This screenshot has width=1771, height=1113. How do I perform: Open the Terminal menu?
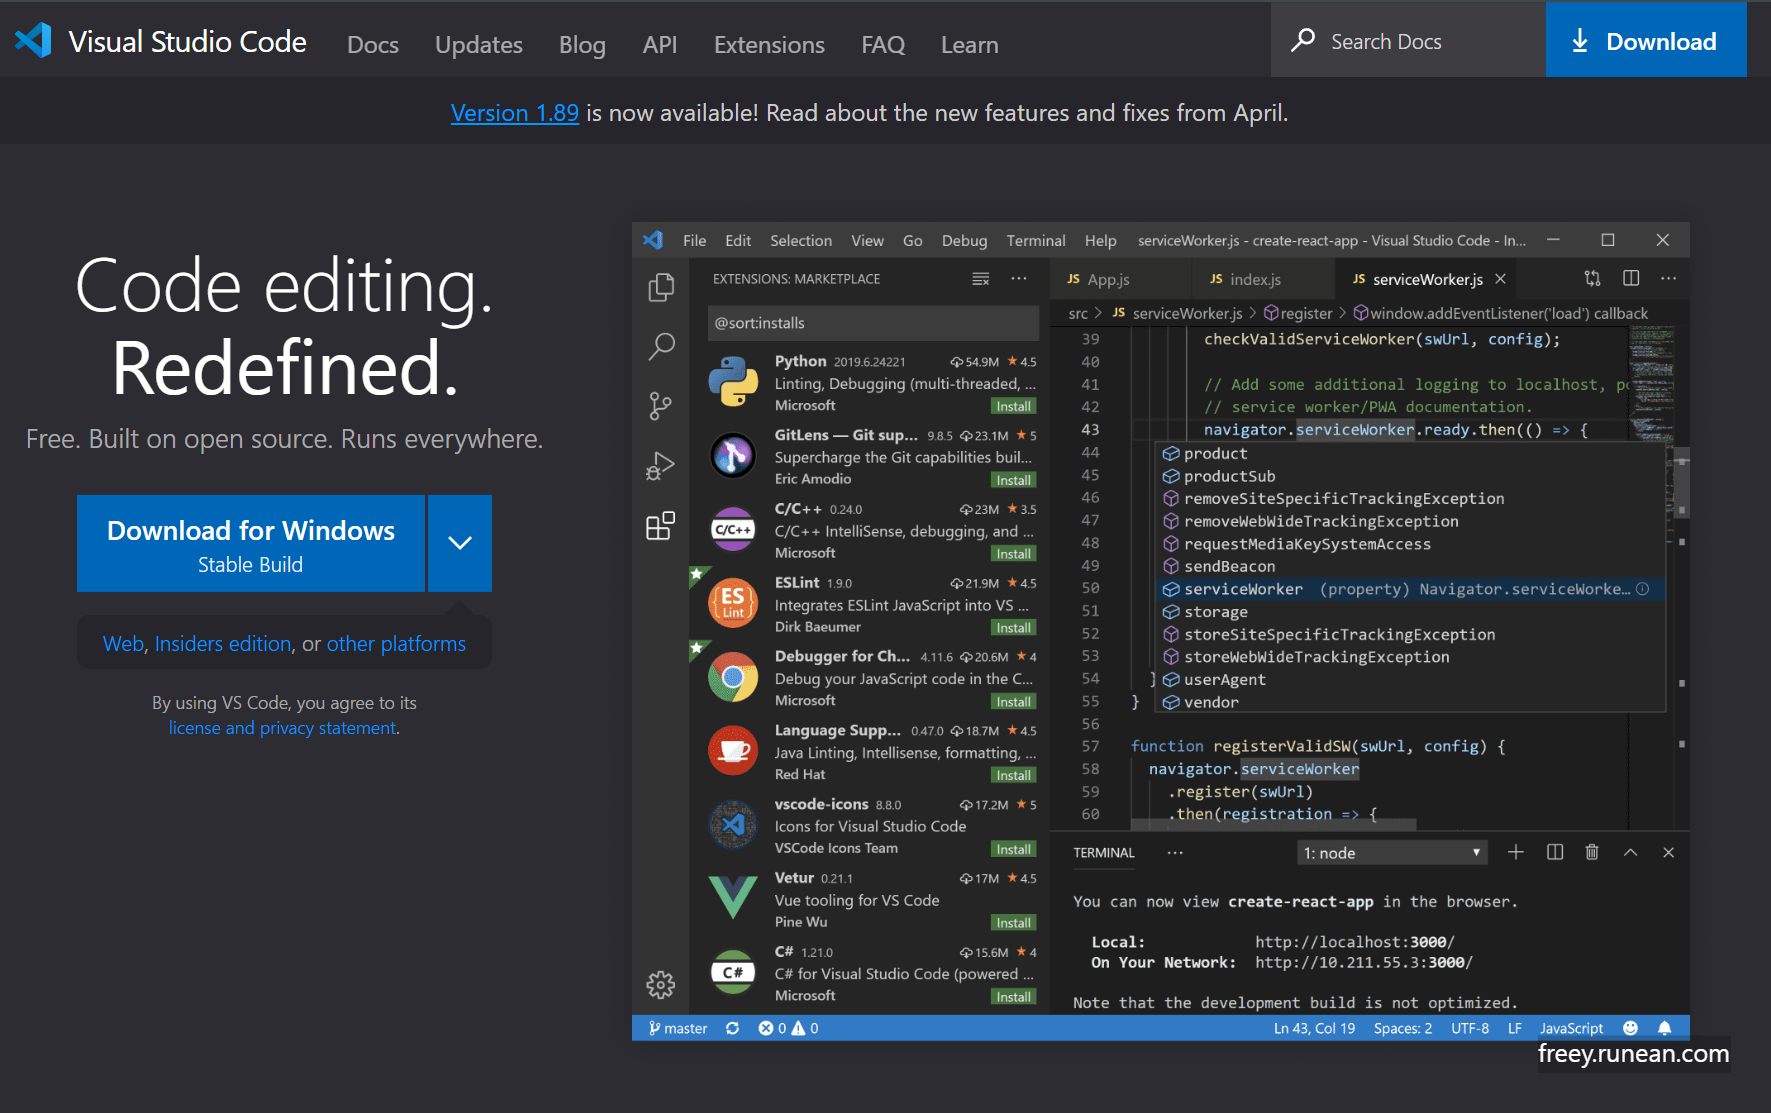click(1035, 240)
